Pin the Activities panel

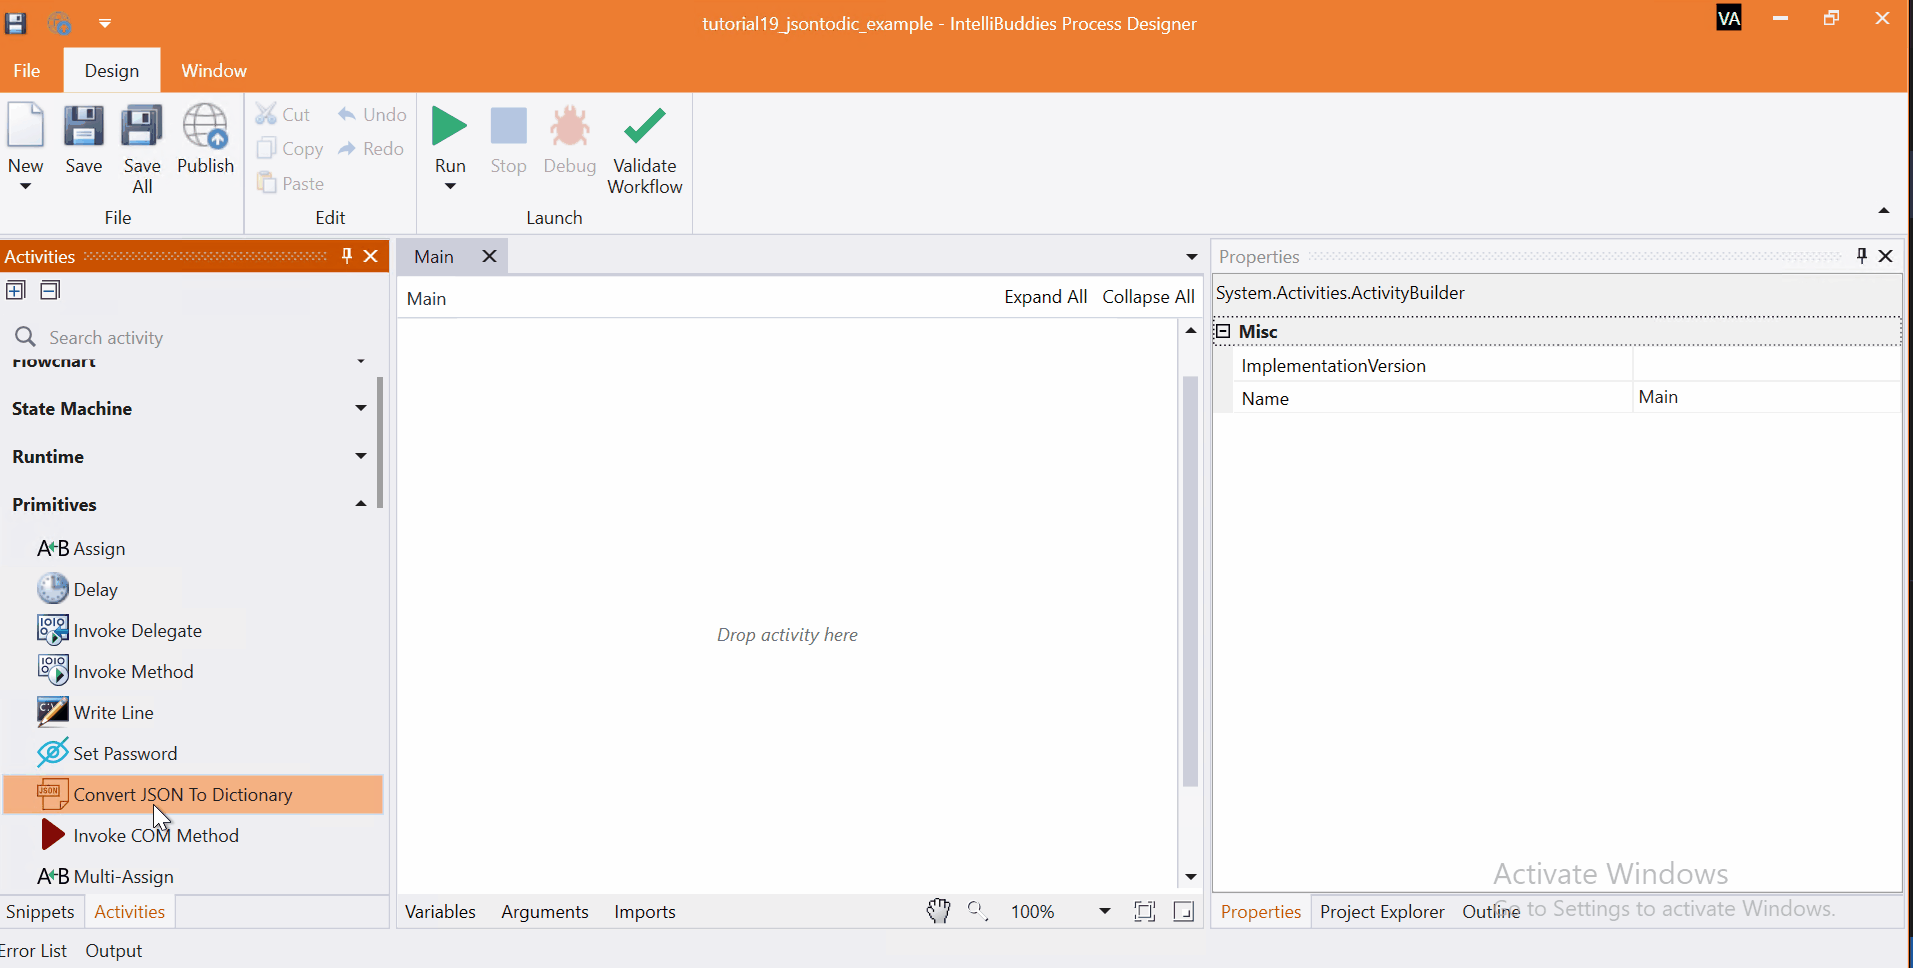click(346, 256)
